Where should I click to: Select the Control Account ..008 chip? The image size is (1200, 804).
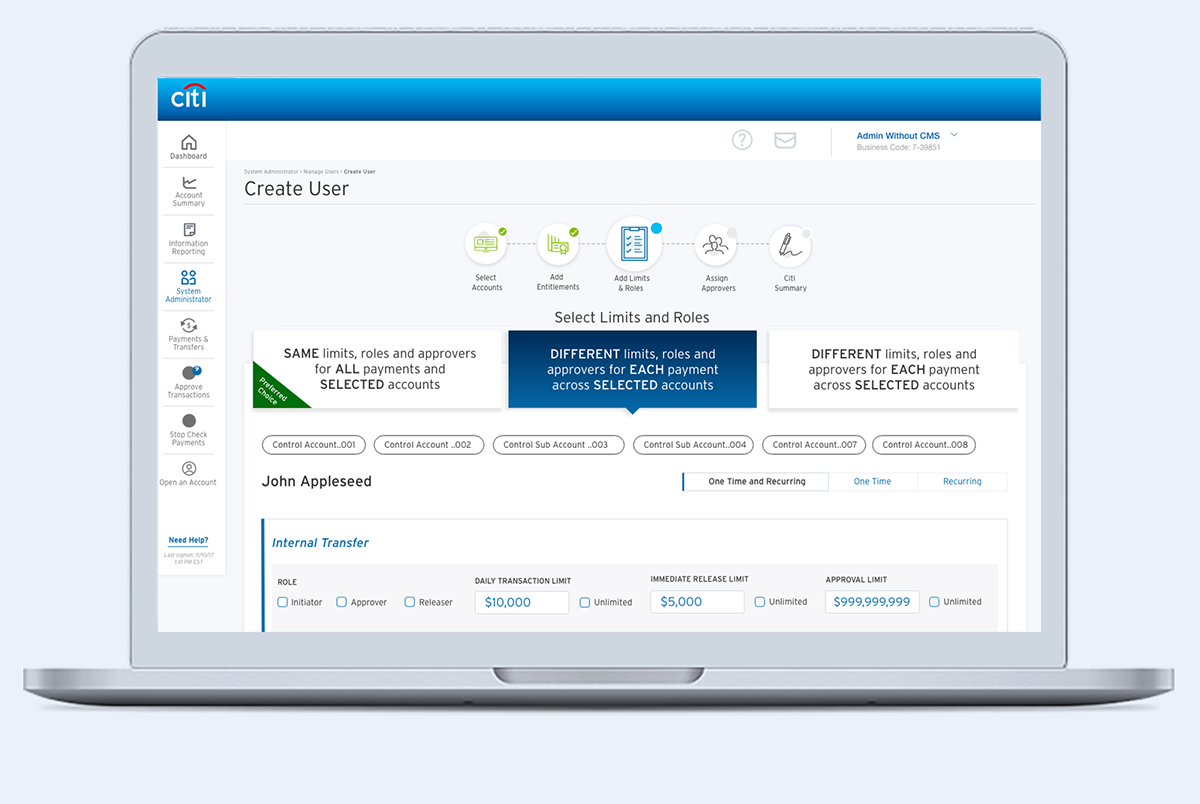(x=923, y=444)
